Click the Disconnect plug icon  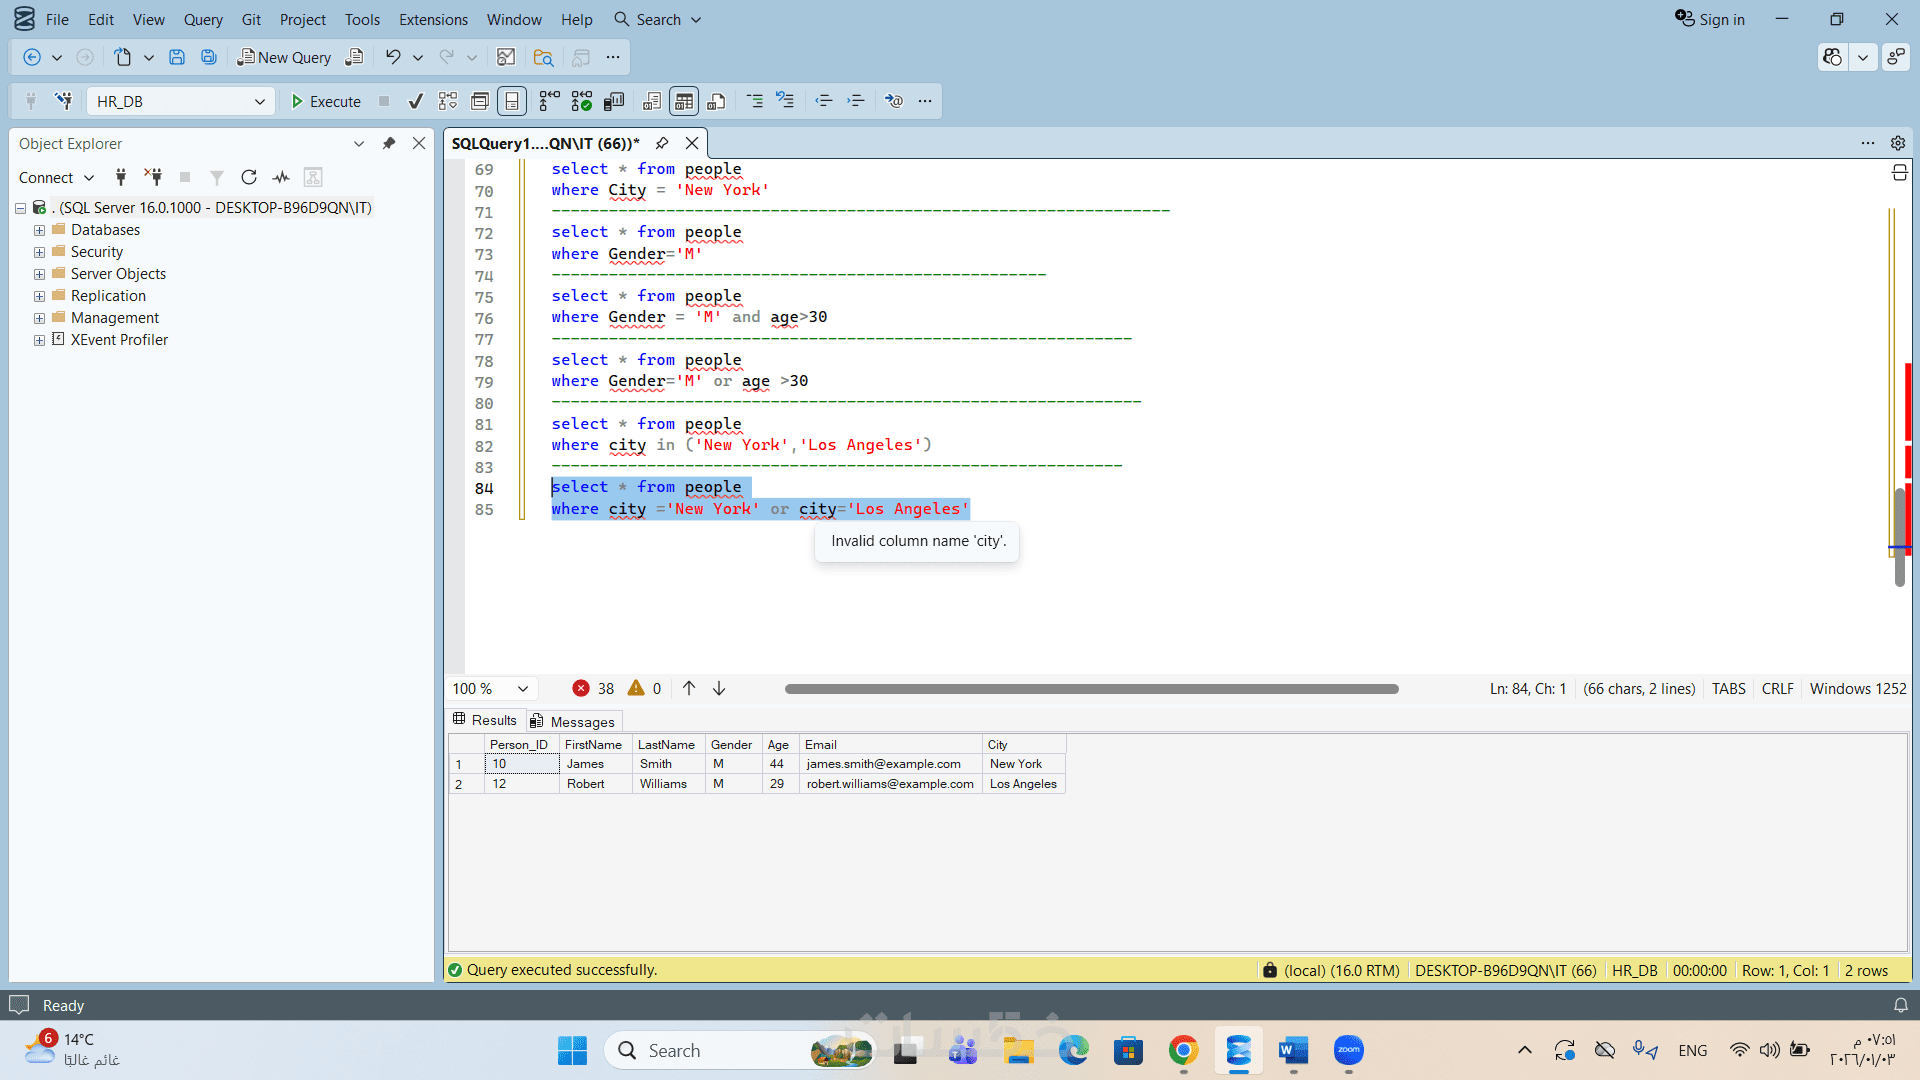point(153,177)
